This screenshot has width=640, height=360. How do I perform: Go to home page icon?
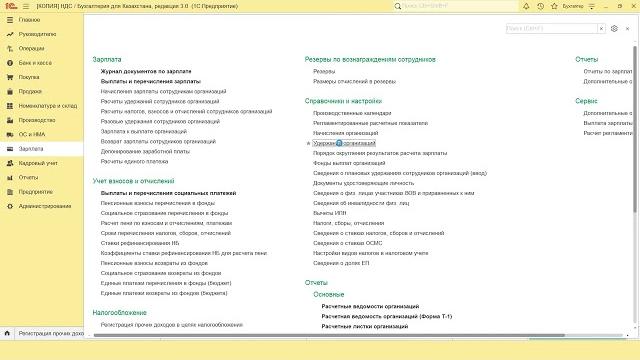coord(7,333)
